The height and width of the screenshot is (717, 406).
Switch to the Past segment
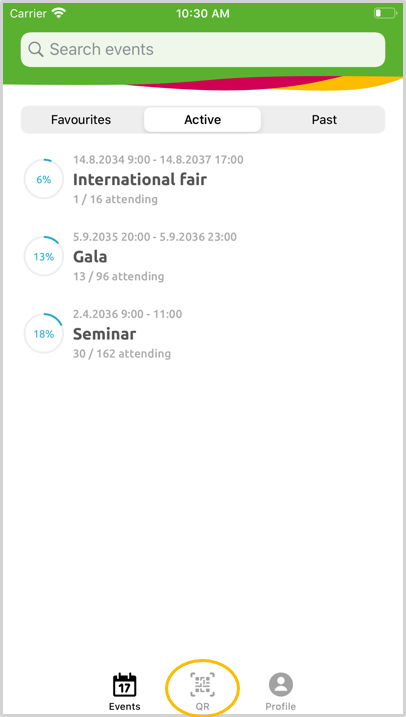324,120
